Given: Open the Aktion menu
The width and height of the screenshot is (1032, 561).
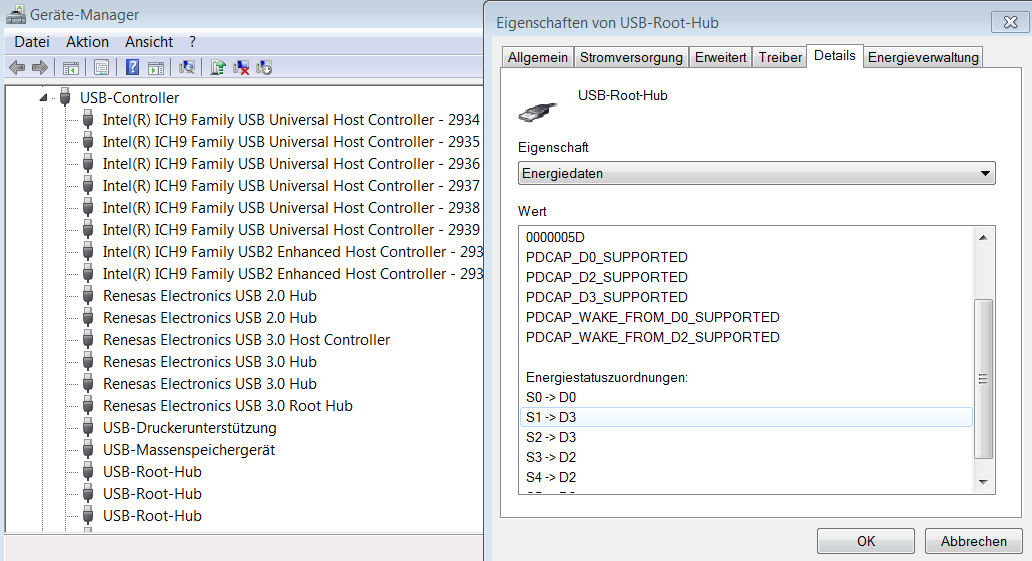Looking at the screenshot, I should click(x=87, y=42).
